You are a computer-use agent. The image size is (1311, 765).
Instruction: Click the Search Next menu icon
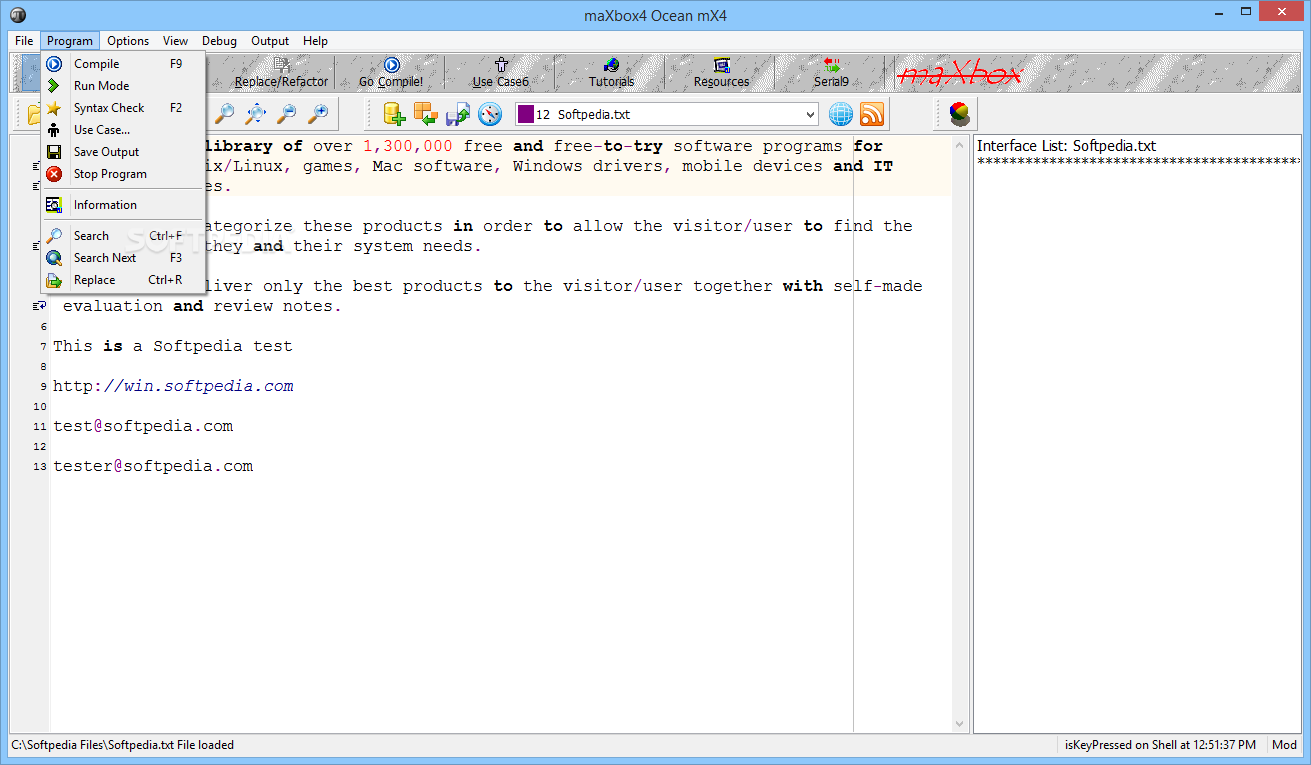pos(54,258)
